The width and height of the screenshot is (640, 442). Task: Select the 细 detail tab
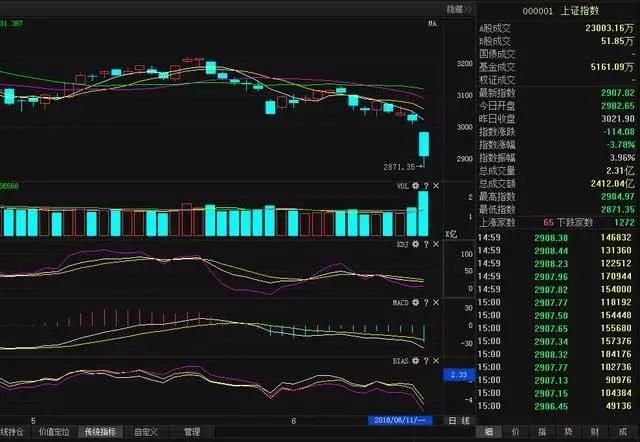[489, 432]
